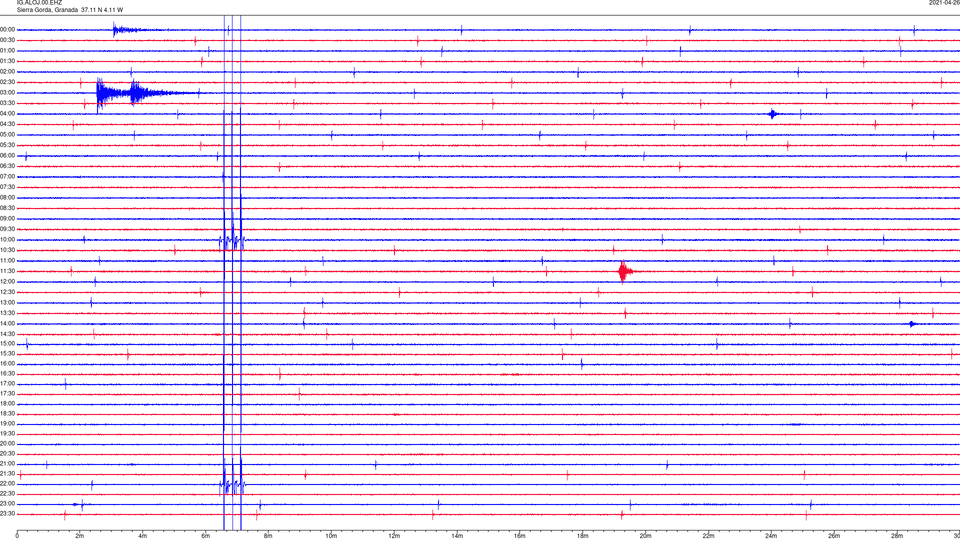Select the 6m axis tick label
The width and height of the screenshot is (960, 540).
pyautogui.click(x=205, y=536)
